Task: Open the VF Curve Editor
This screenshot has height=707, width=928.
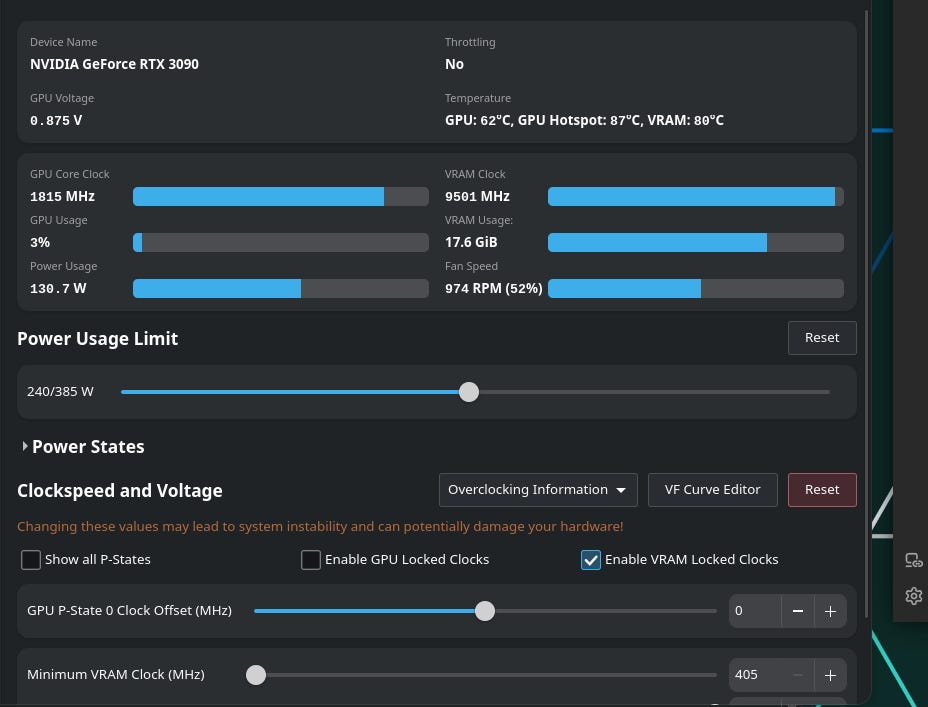Action: 713,490
